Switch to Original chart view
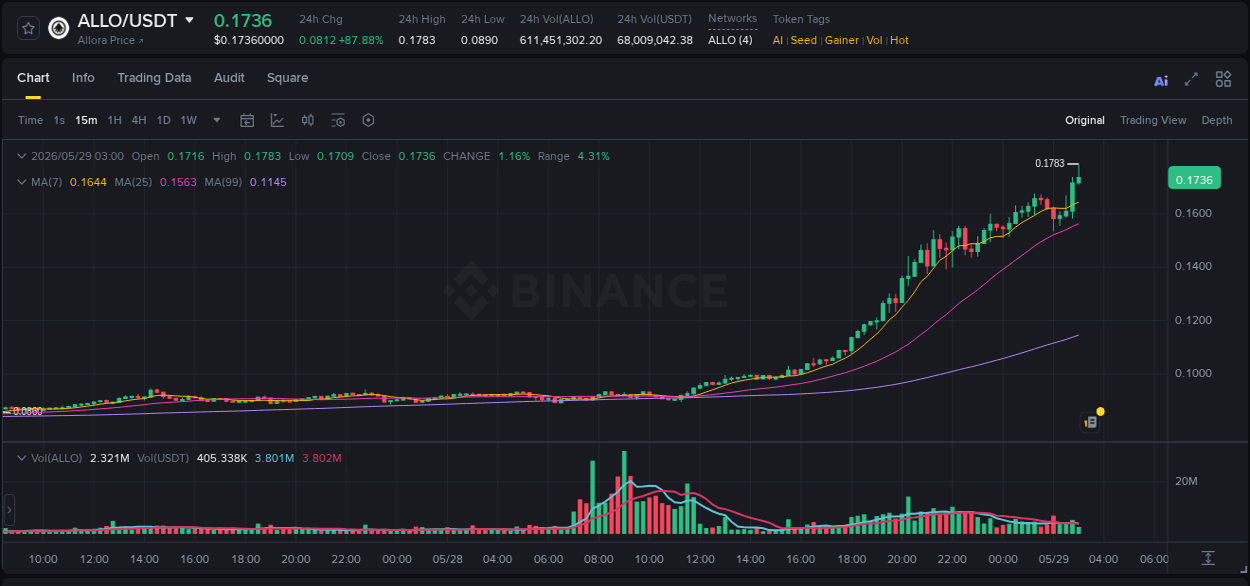The image size is (1250, 586). (x=1085, y=120)
